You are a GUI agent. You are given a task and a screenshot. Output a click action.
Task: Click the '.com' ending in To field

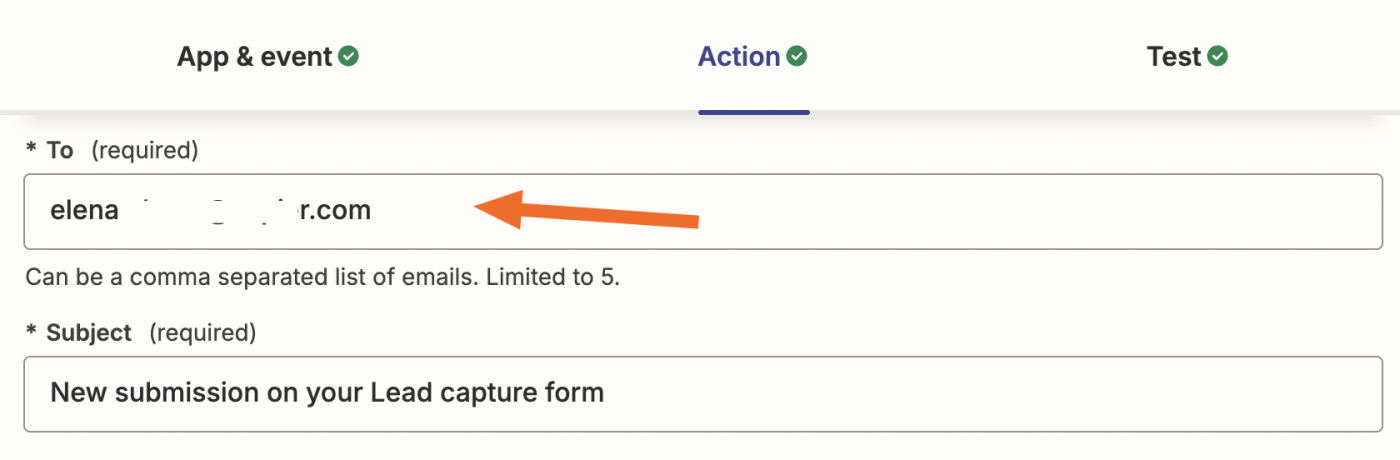[344, 211]
